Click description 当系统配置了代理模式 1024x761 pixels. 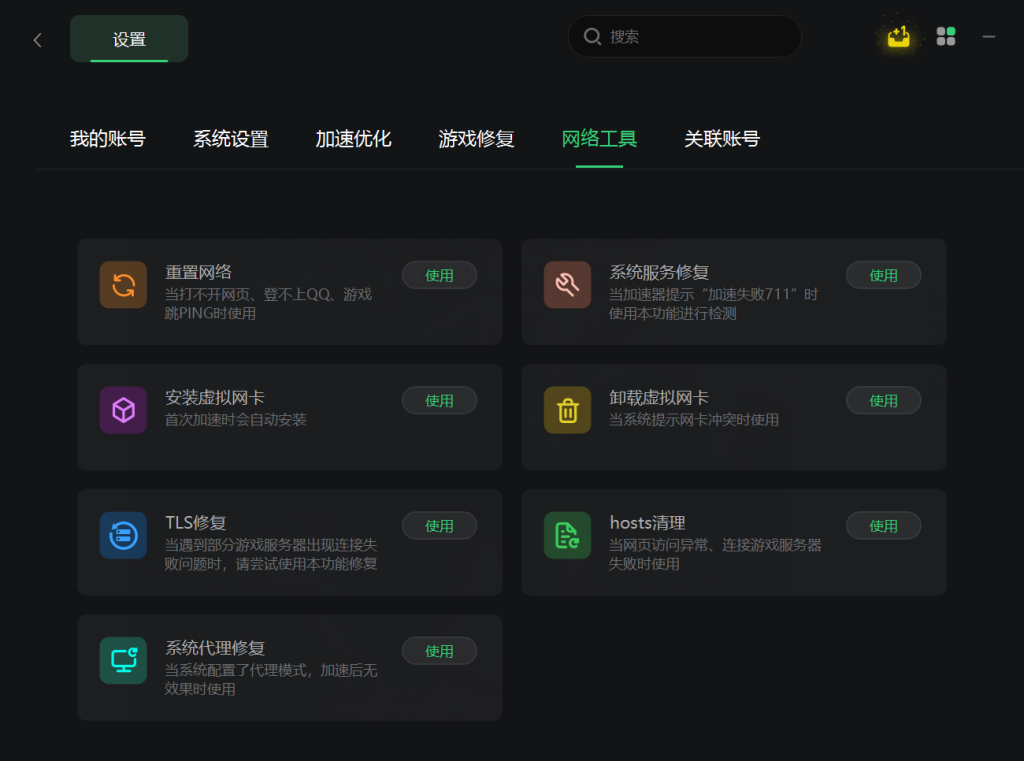coord(270,679)
